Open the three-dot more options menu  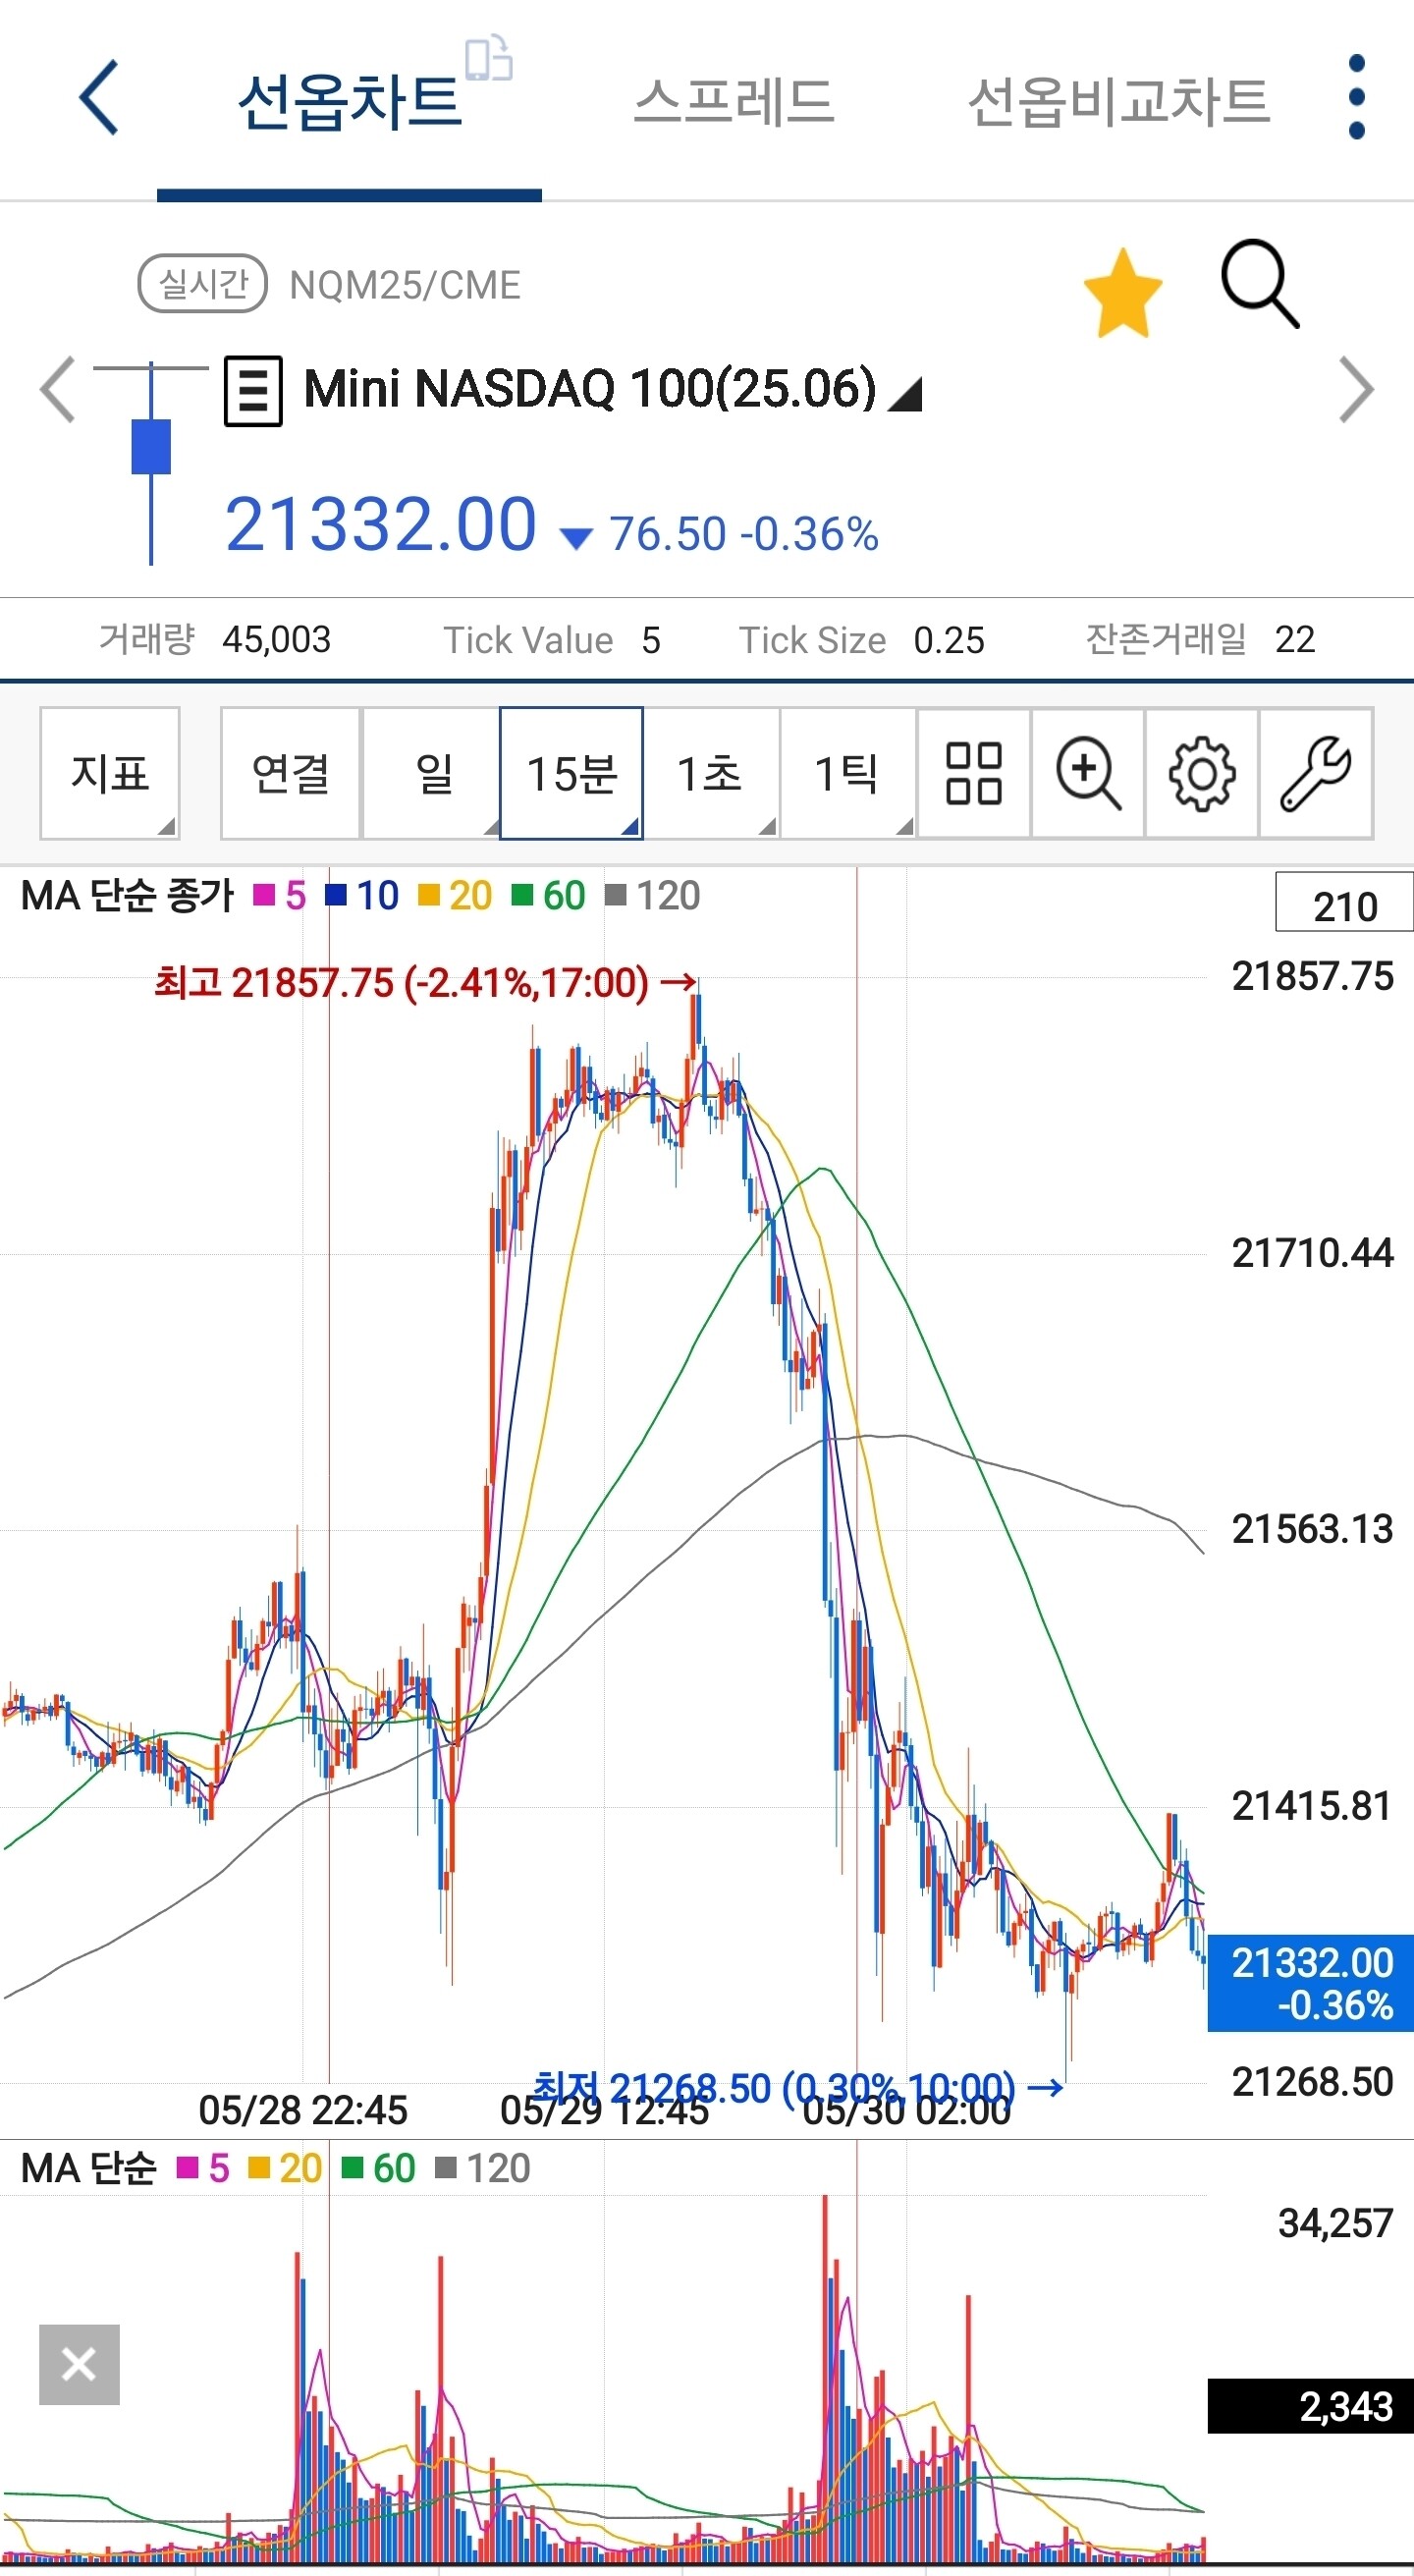point(1356,97)
